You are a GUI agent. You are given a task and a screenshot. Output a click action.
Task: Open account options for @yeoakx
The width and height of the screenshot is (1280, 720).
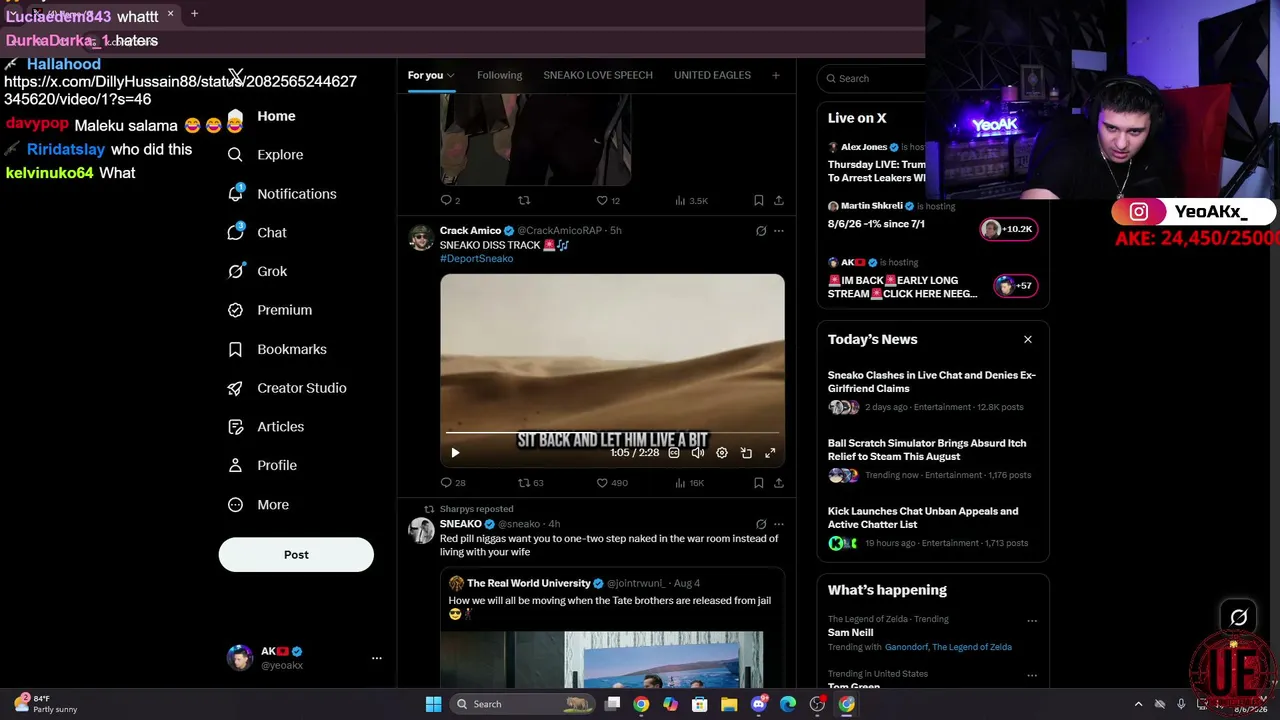pyautogui.click(x=376, y=658)
